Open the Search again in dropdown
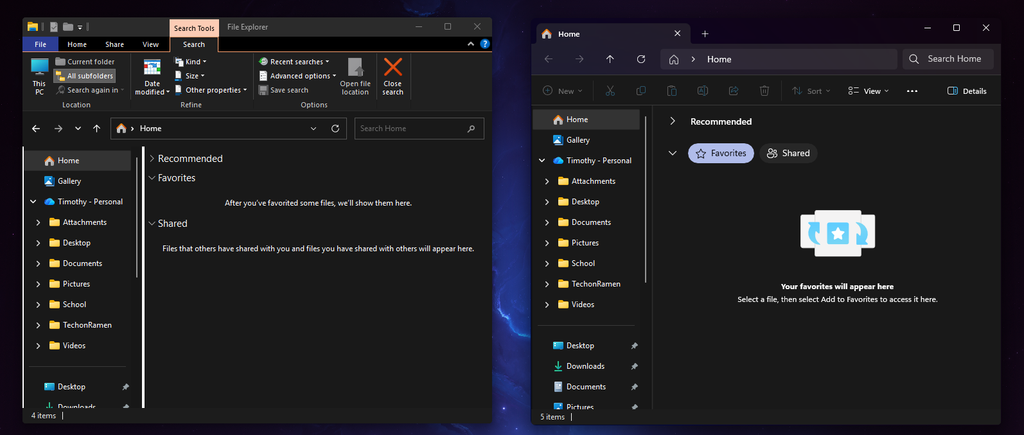This screenshot has height=435, width=1024. (89, 90)
